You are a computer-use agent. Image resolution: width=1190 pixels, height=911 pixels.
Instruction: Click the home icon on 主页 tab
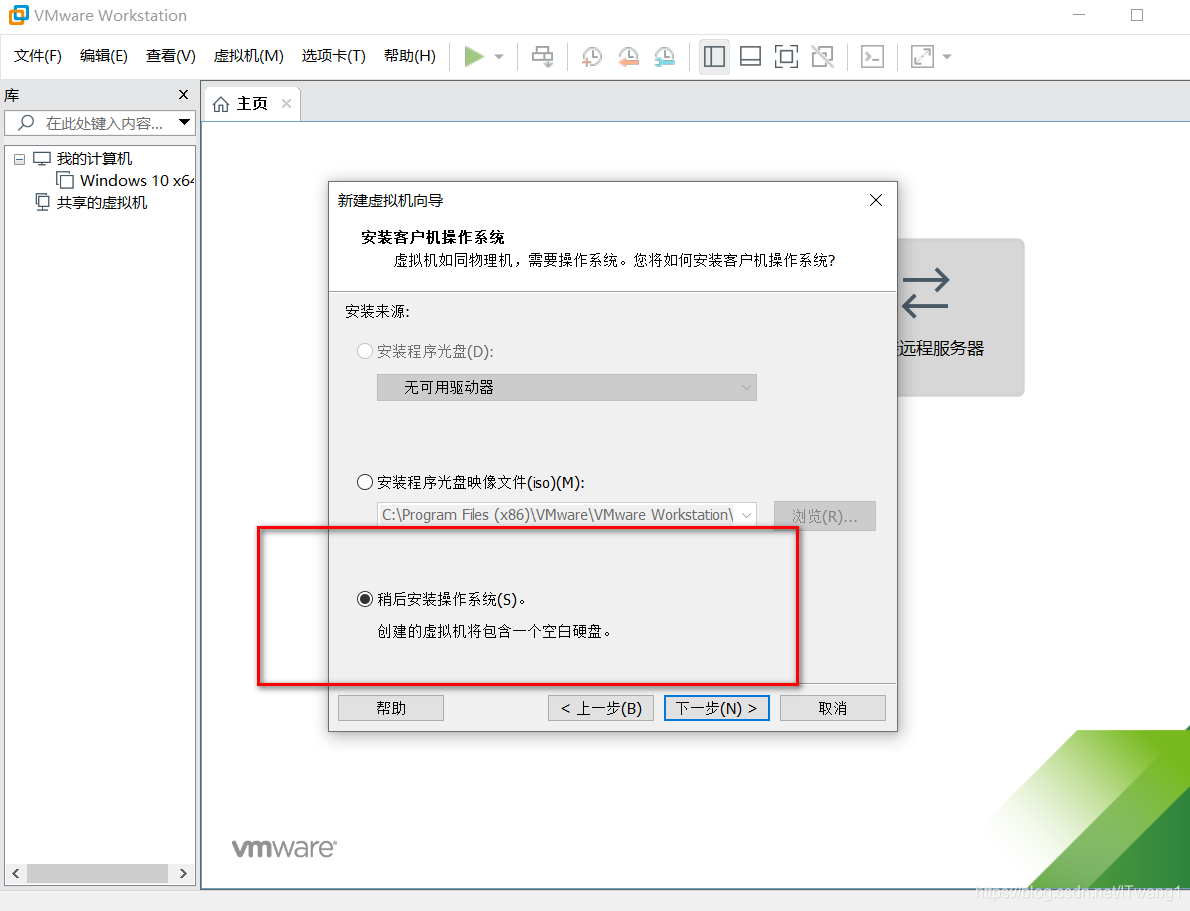tap(221, 104)
